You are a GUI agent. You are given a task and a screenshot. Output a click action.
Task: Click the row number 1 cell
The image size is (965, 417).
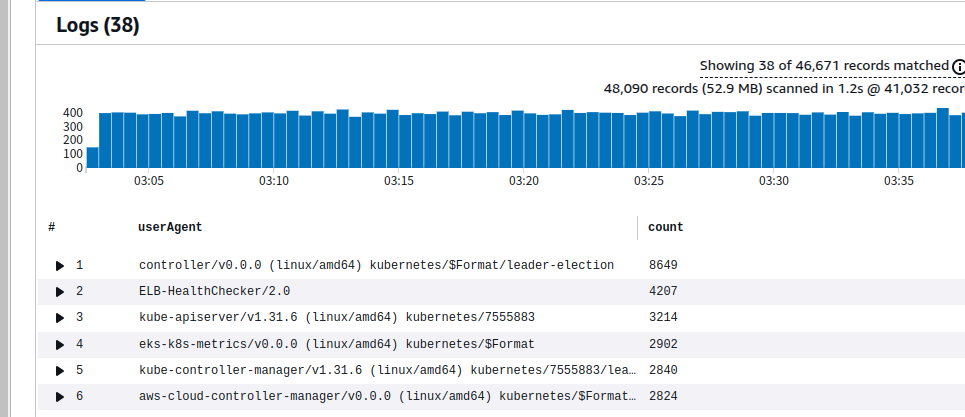[x=79, y=265]
